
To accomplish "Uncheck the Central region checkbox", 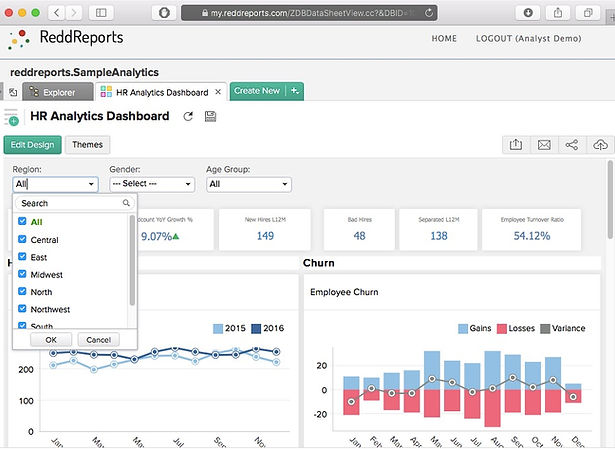I will point(22,239).
